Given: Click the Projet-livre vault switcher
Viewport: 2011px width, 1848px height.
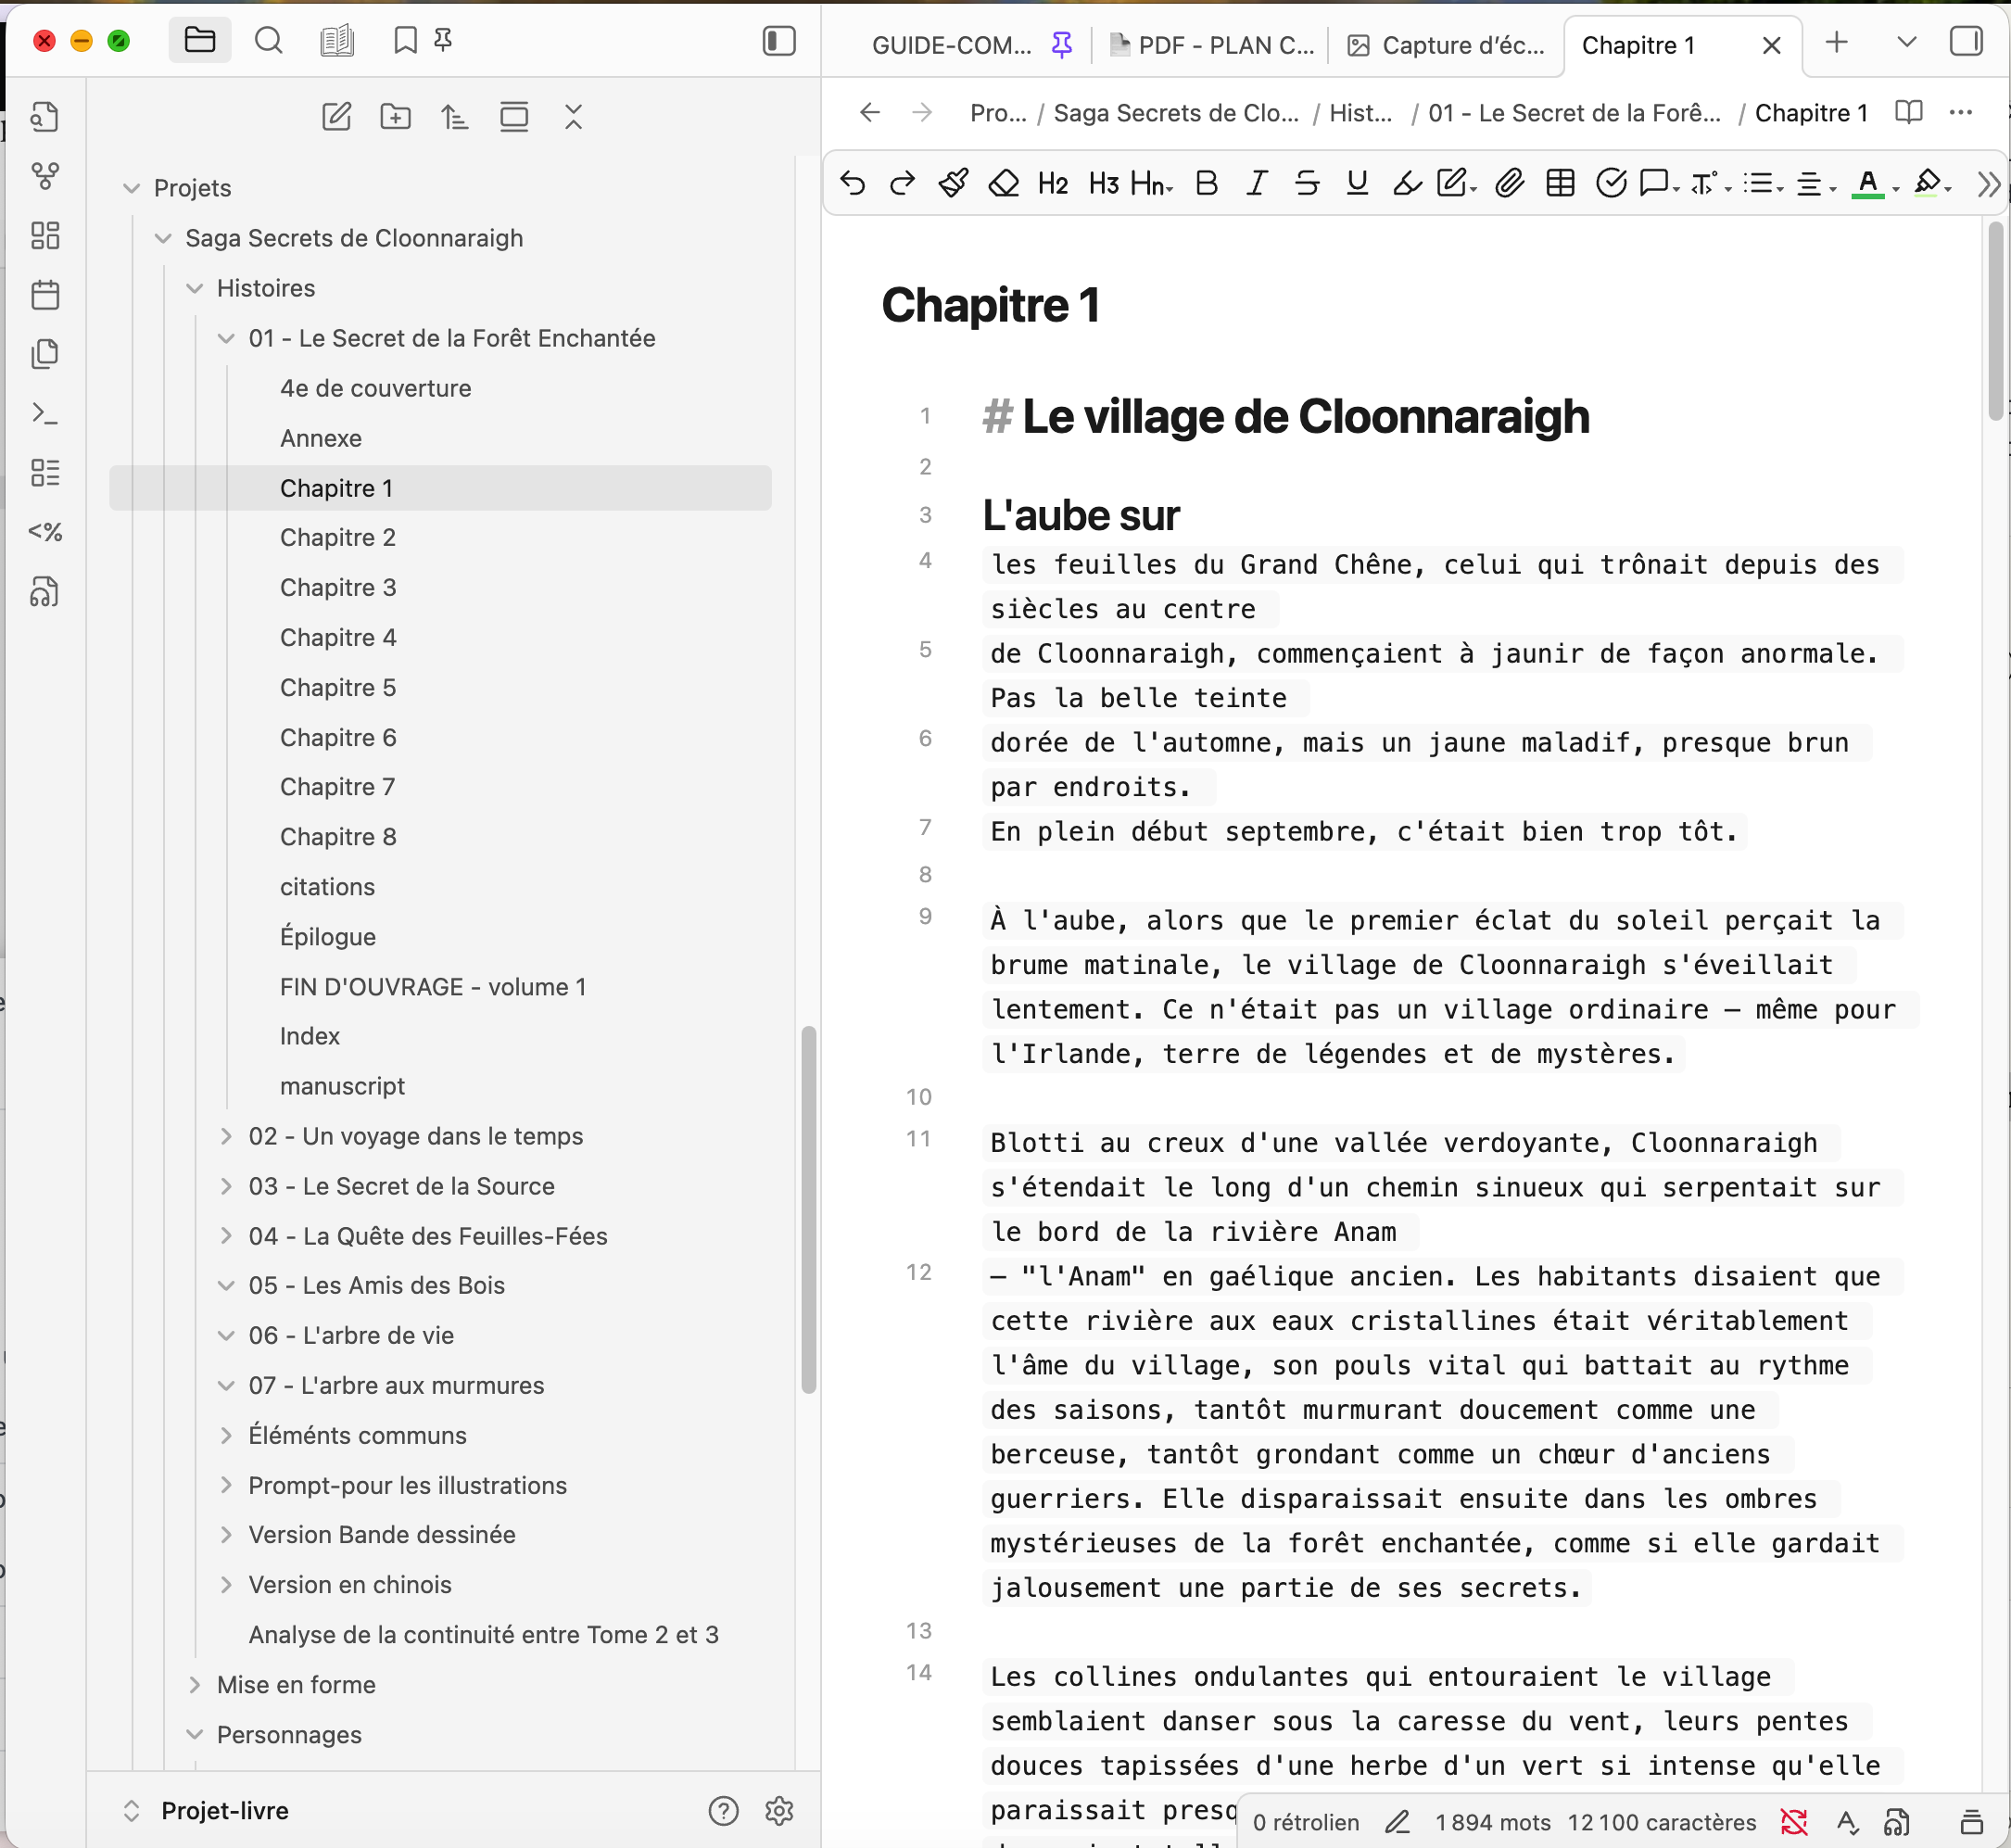Looking at the screenshot, I should (224, 1811).
